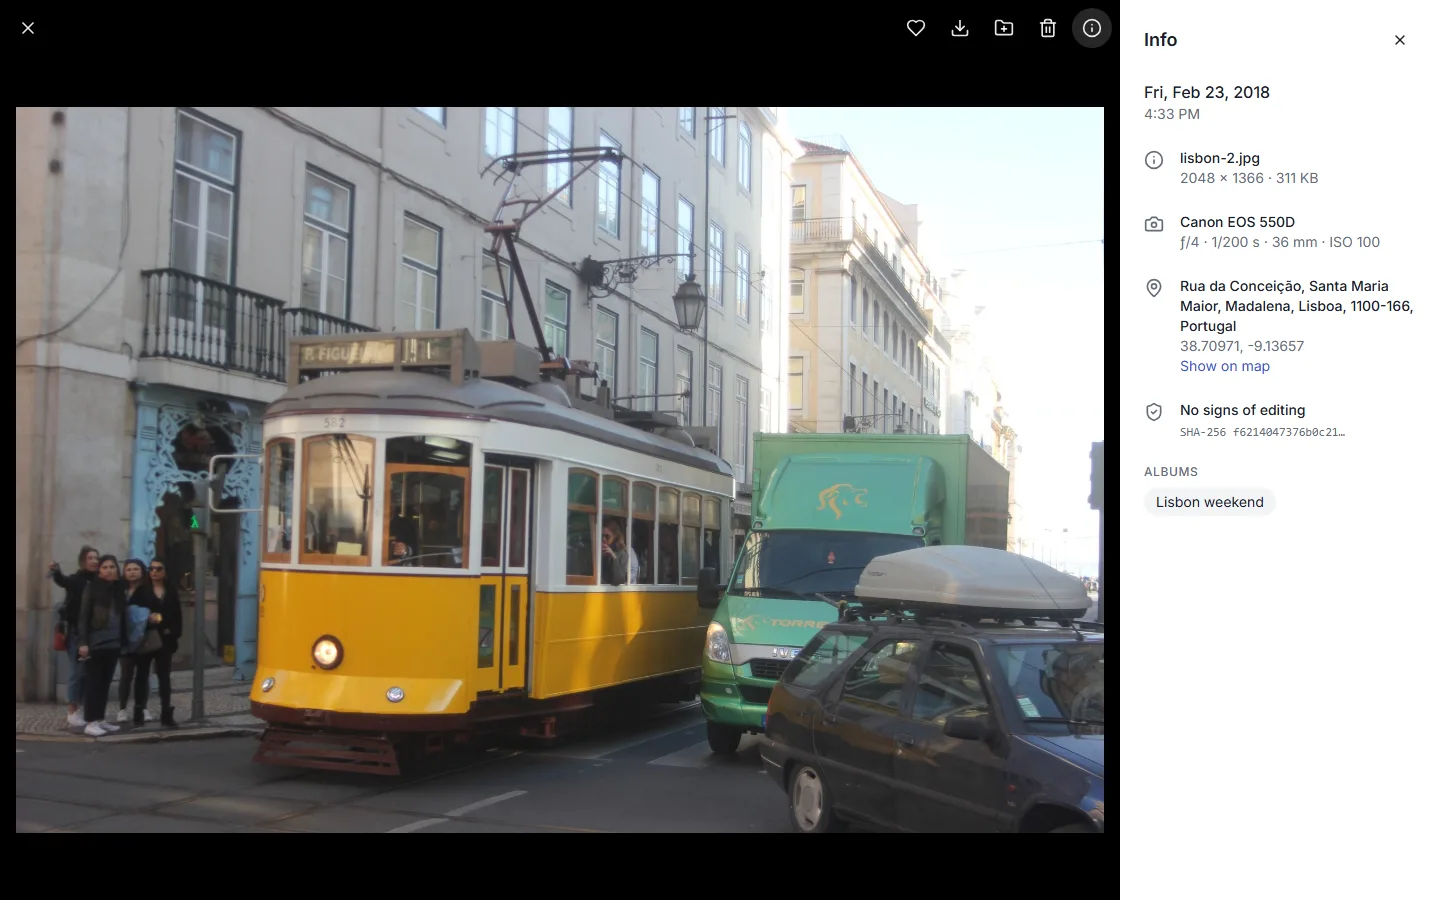Image resolution: width=1440 pixels, height=900 pixels.
Task: Toggle the info panel button
Action: tap(1092, 28)
